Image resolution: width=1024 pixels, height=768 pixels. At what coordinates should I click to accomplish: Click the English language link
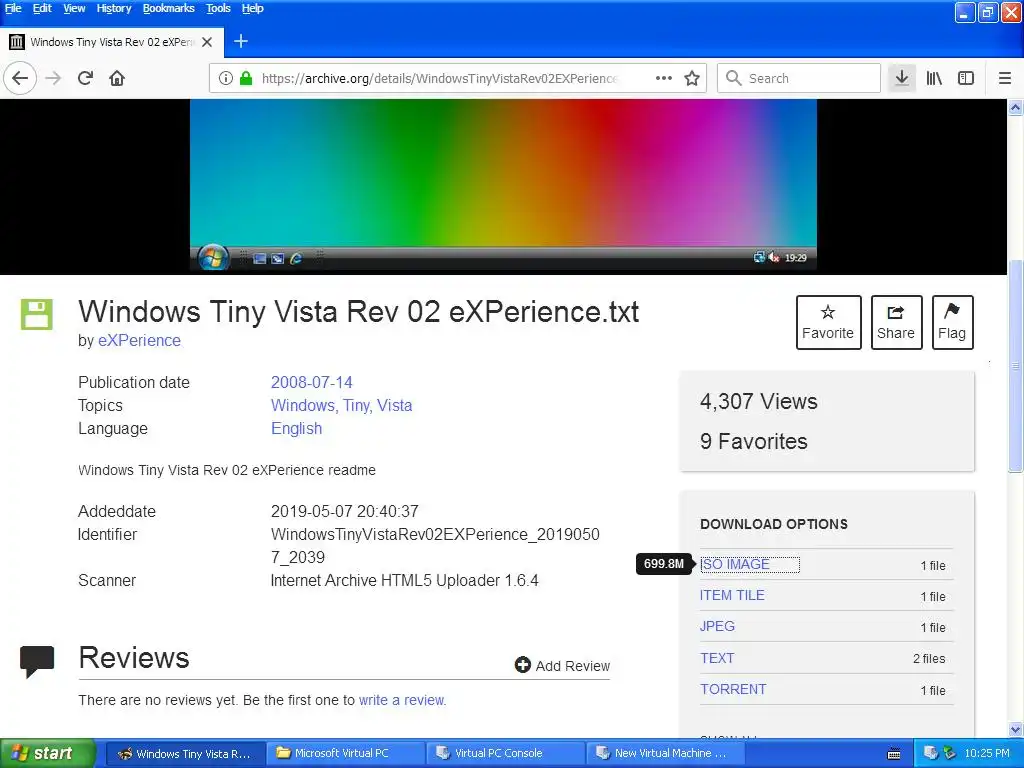coord(296,429)
